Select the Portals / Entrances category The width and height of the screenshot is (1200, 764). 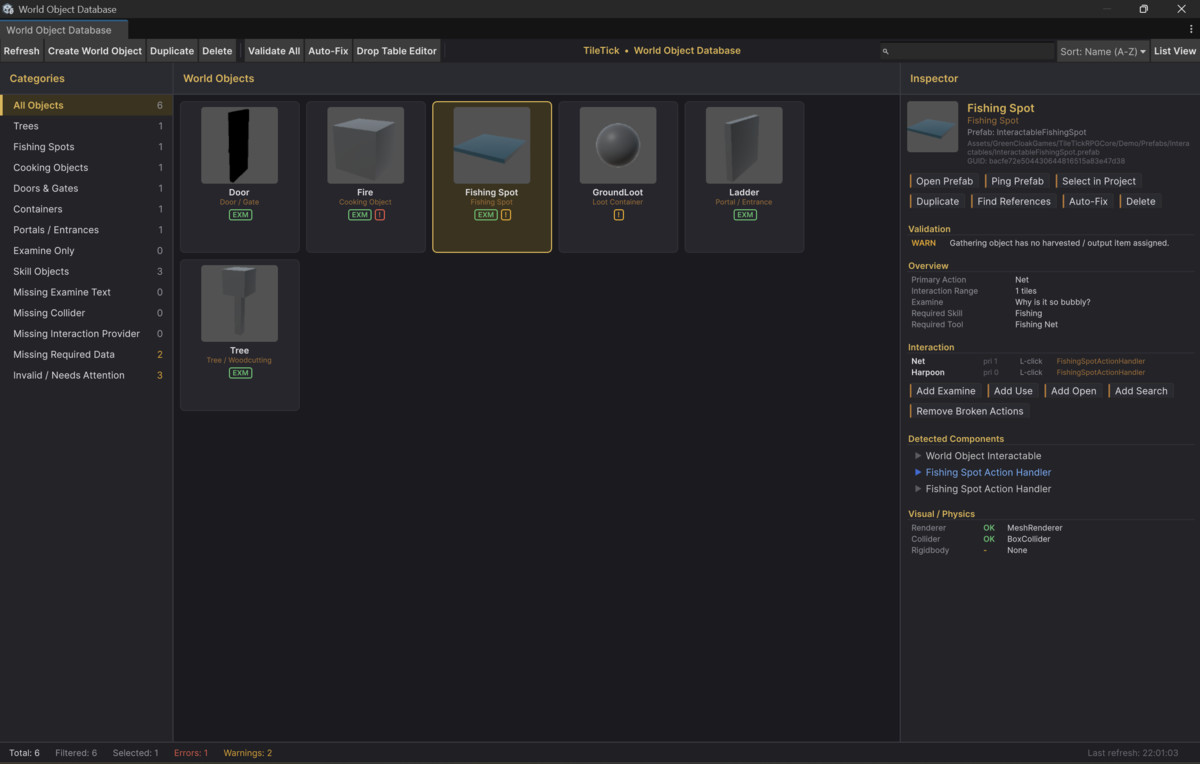(x=86, y=230)
